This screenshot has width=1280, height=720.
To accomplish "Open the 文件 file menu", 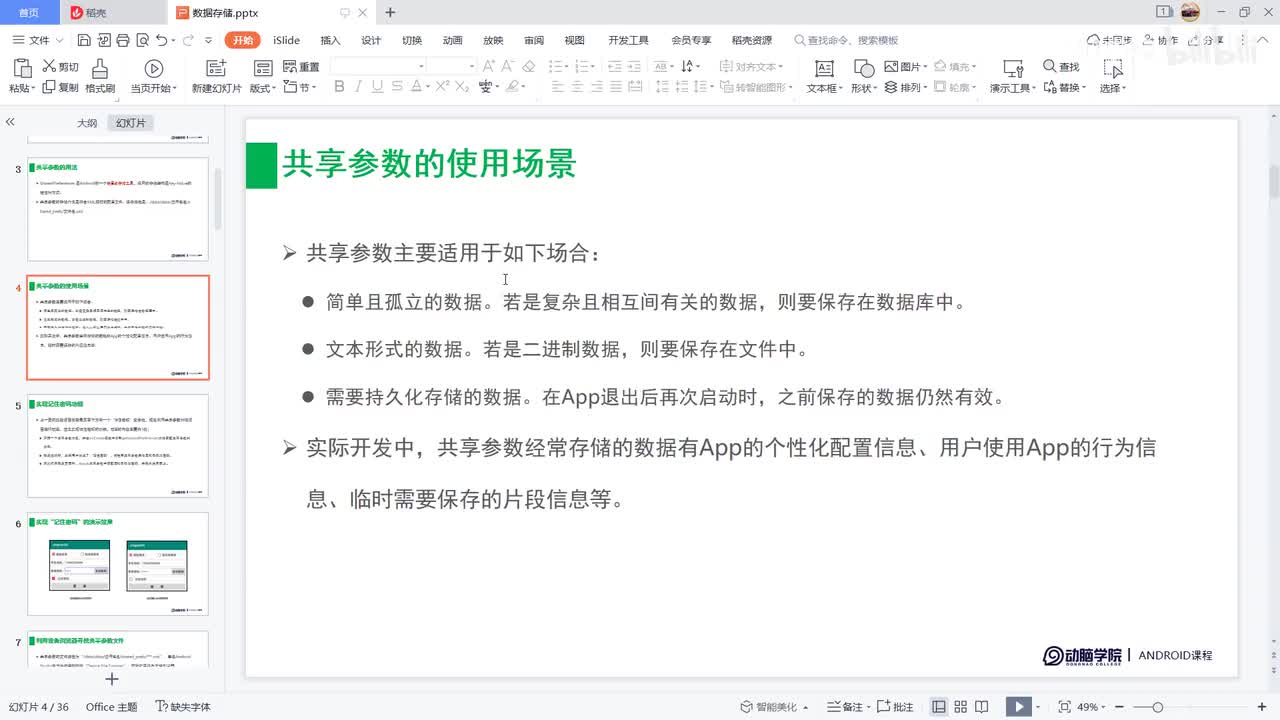I will [x=38, y=40].
